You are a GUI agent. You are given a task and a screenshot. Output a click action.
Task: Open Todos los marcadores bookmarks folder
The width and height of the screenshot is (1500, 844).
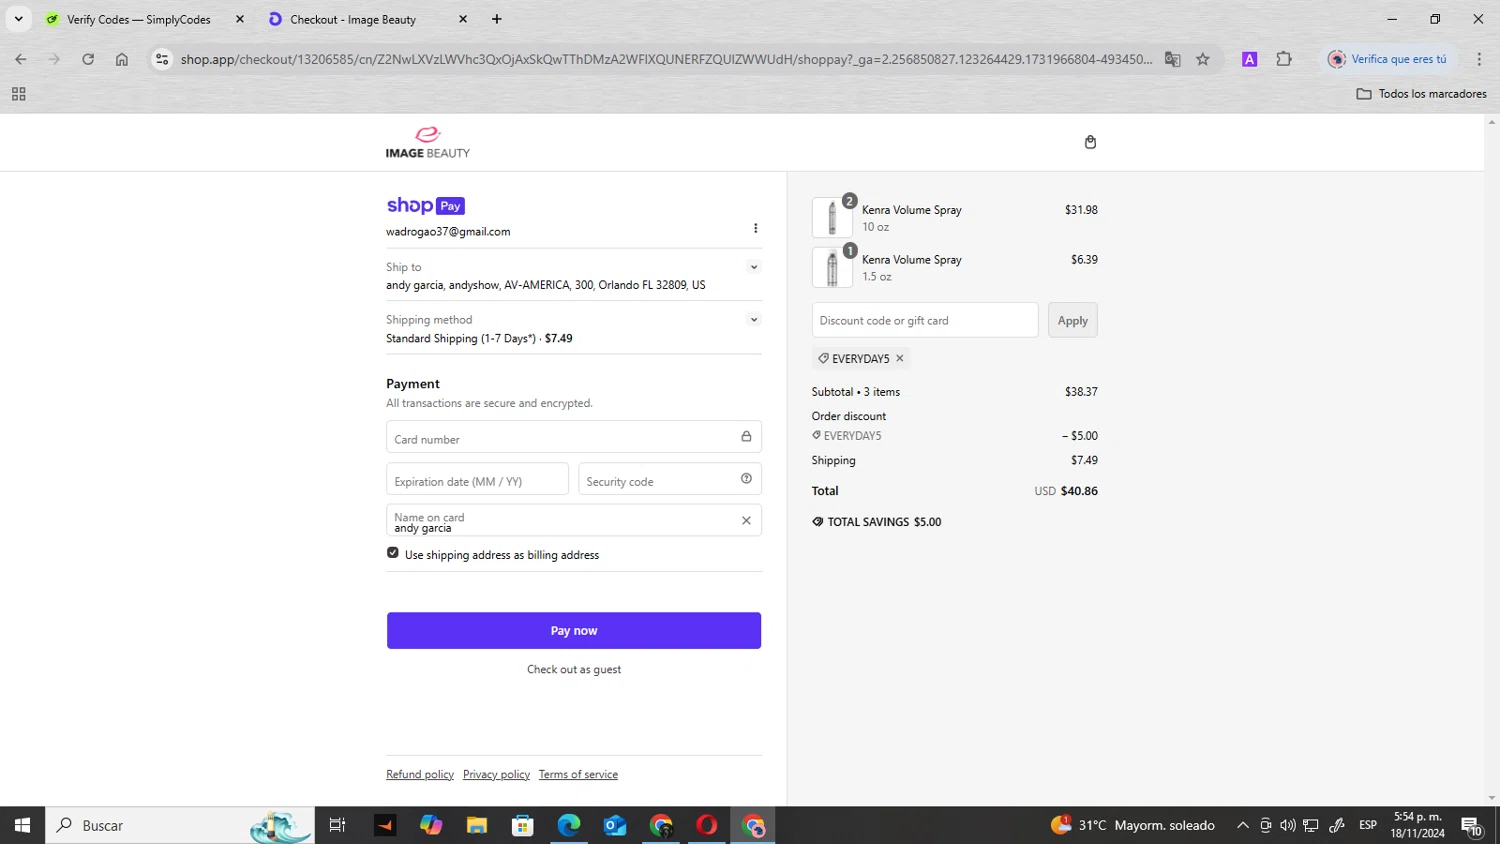1421,94
